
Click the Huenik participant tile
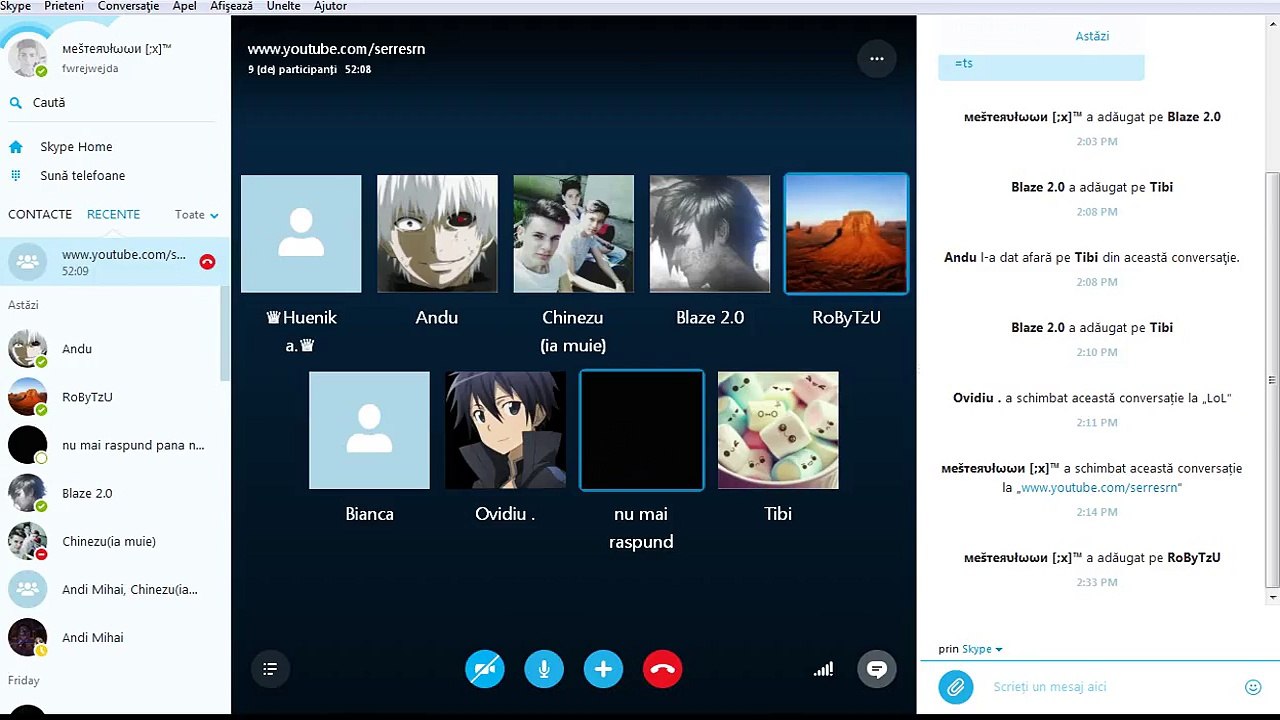(x=301, y=234)
